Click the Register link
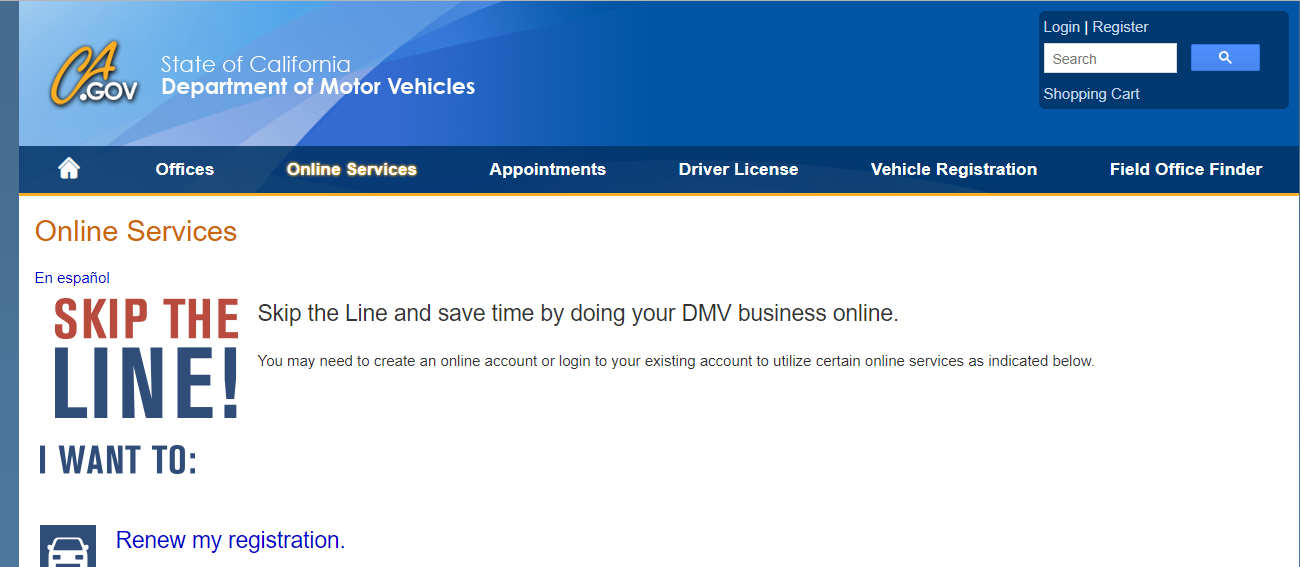The image size is (1300, 567). (x=1120, y=27)
